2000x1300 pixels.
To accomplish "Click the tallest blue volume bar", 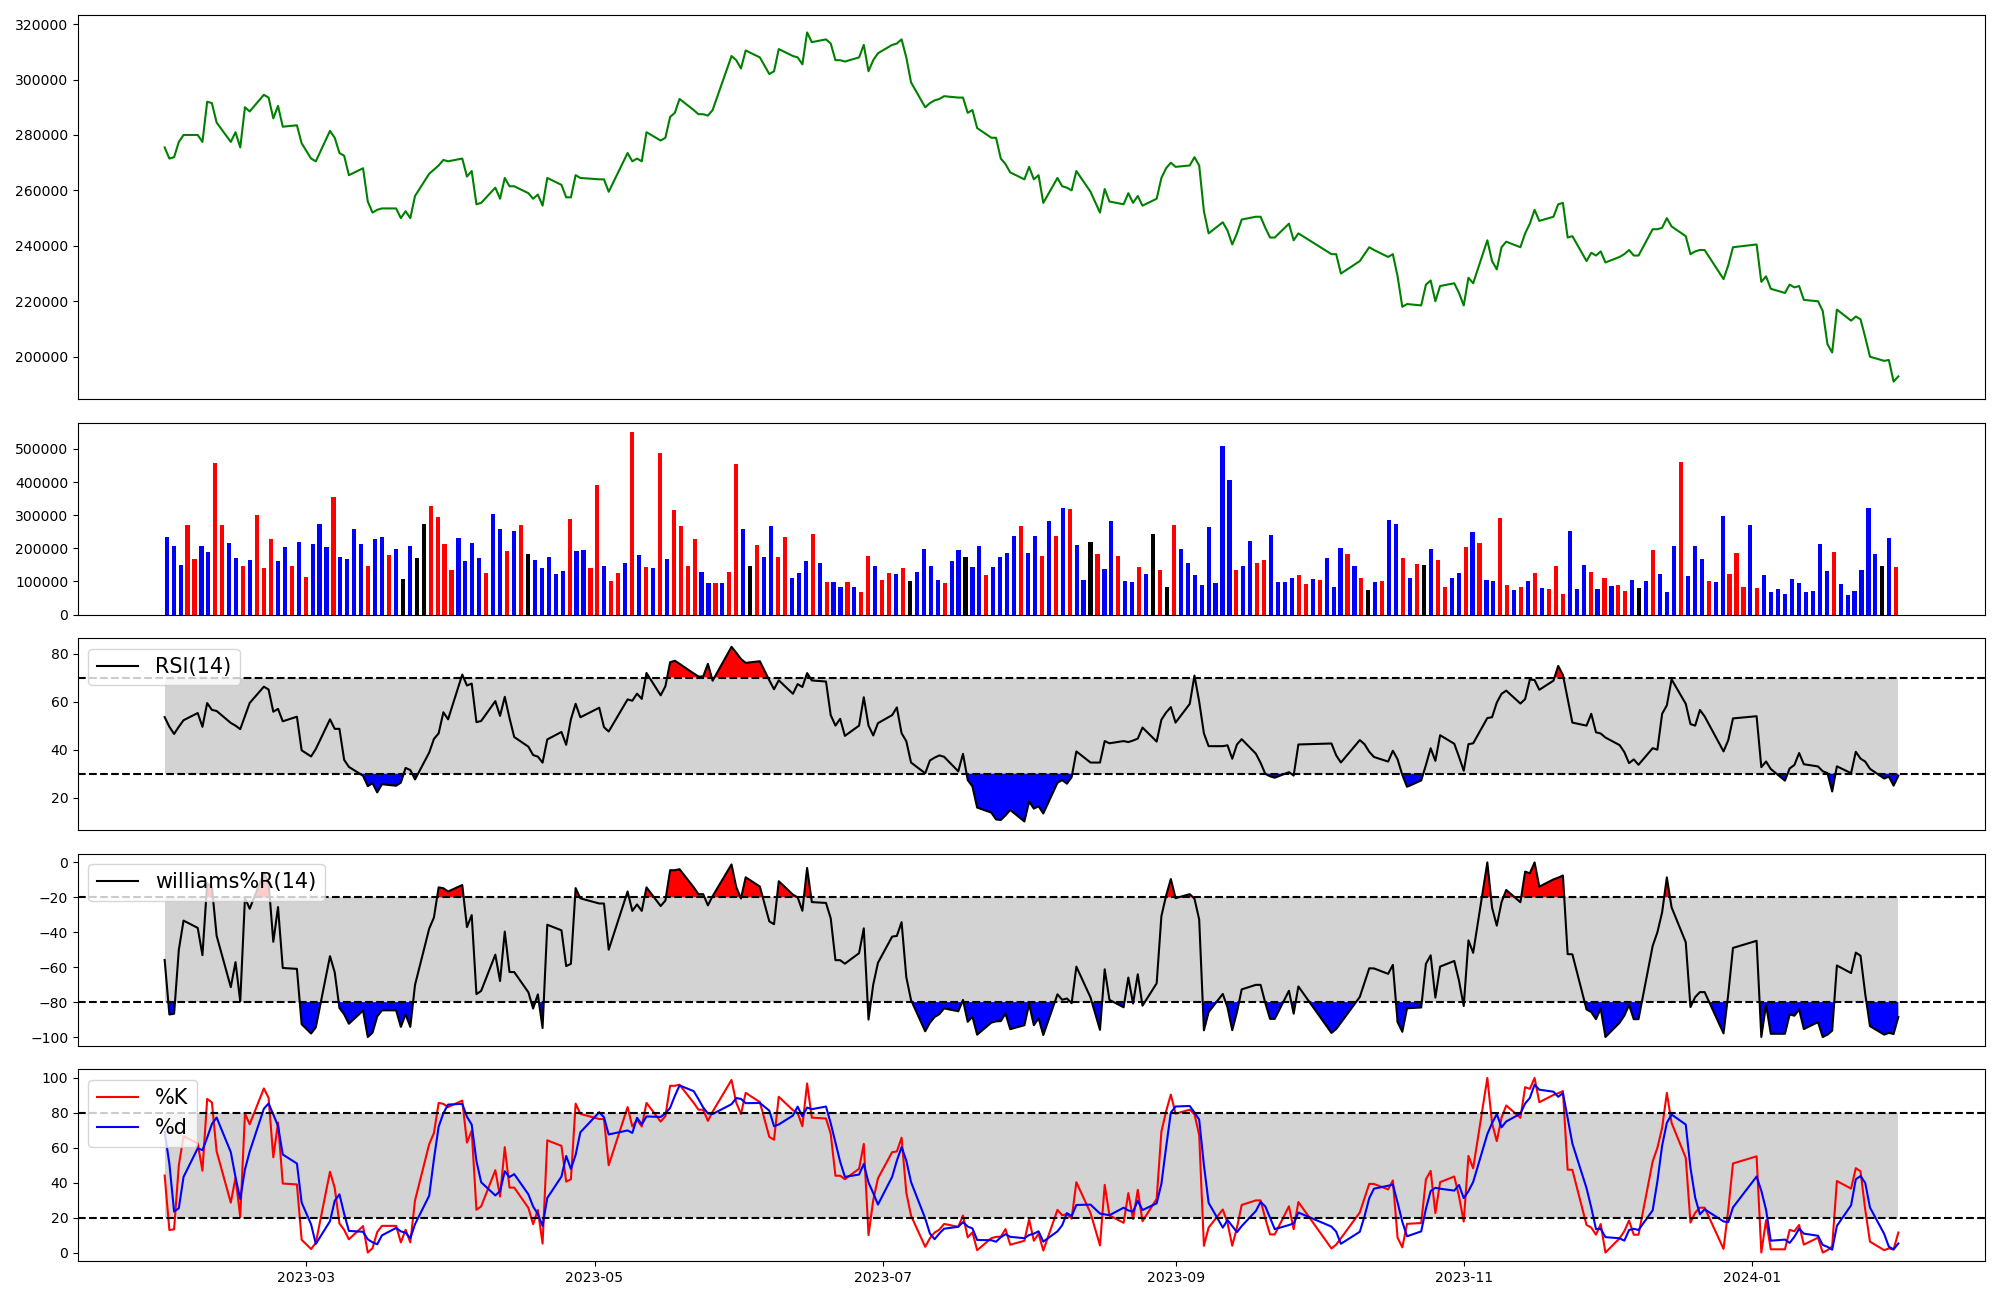I will click(x=1222, y=531).
